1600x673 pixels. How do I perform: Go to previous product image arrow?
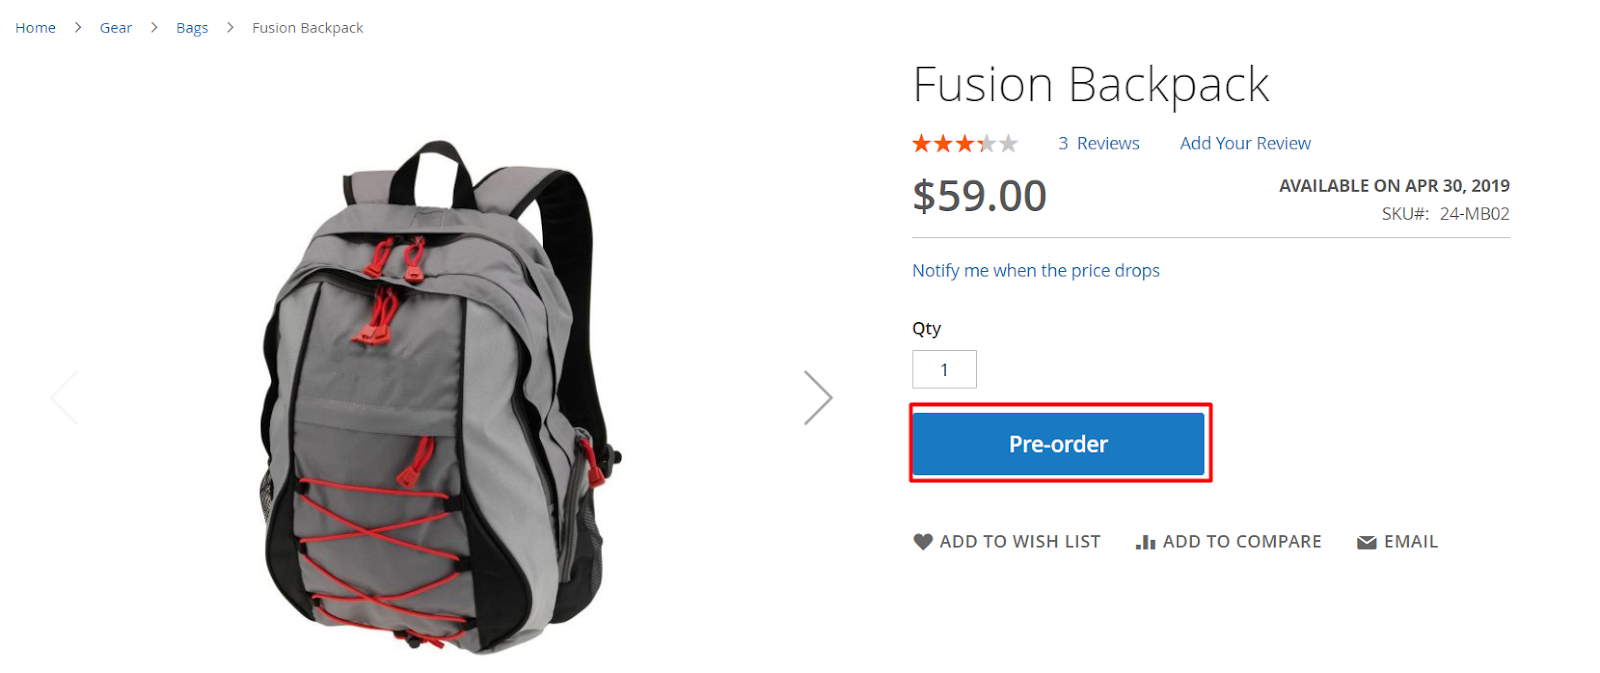coord(64,397)
